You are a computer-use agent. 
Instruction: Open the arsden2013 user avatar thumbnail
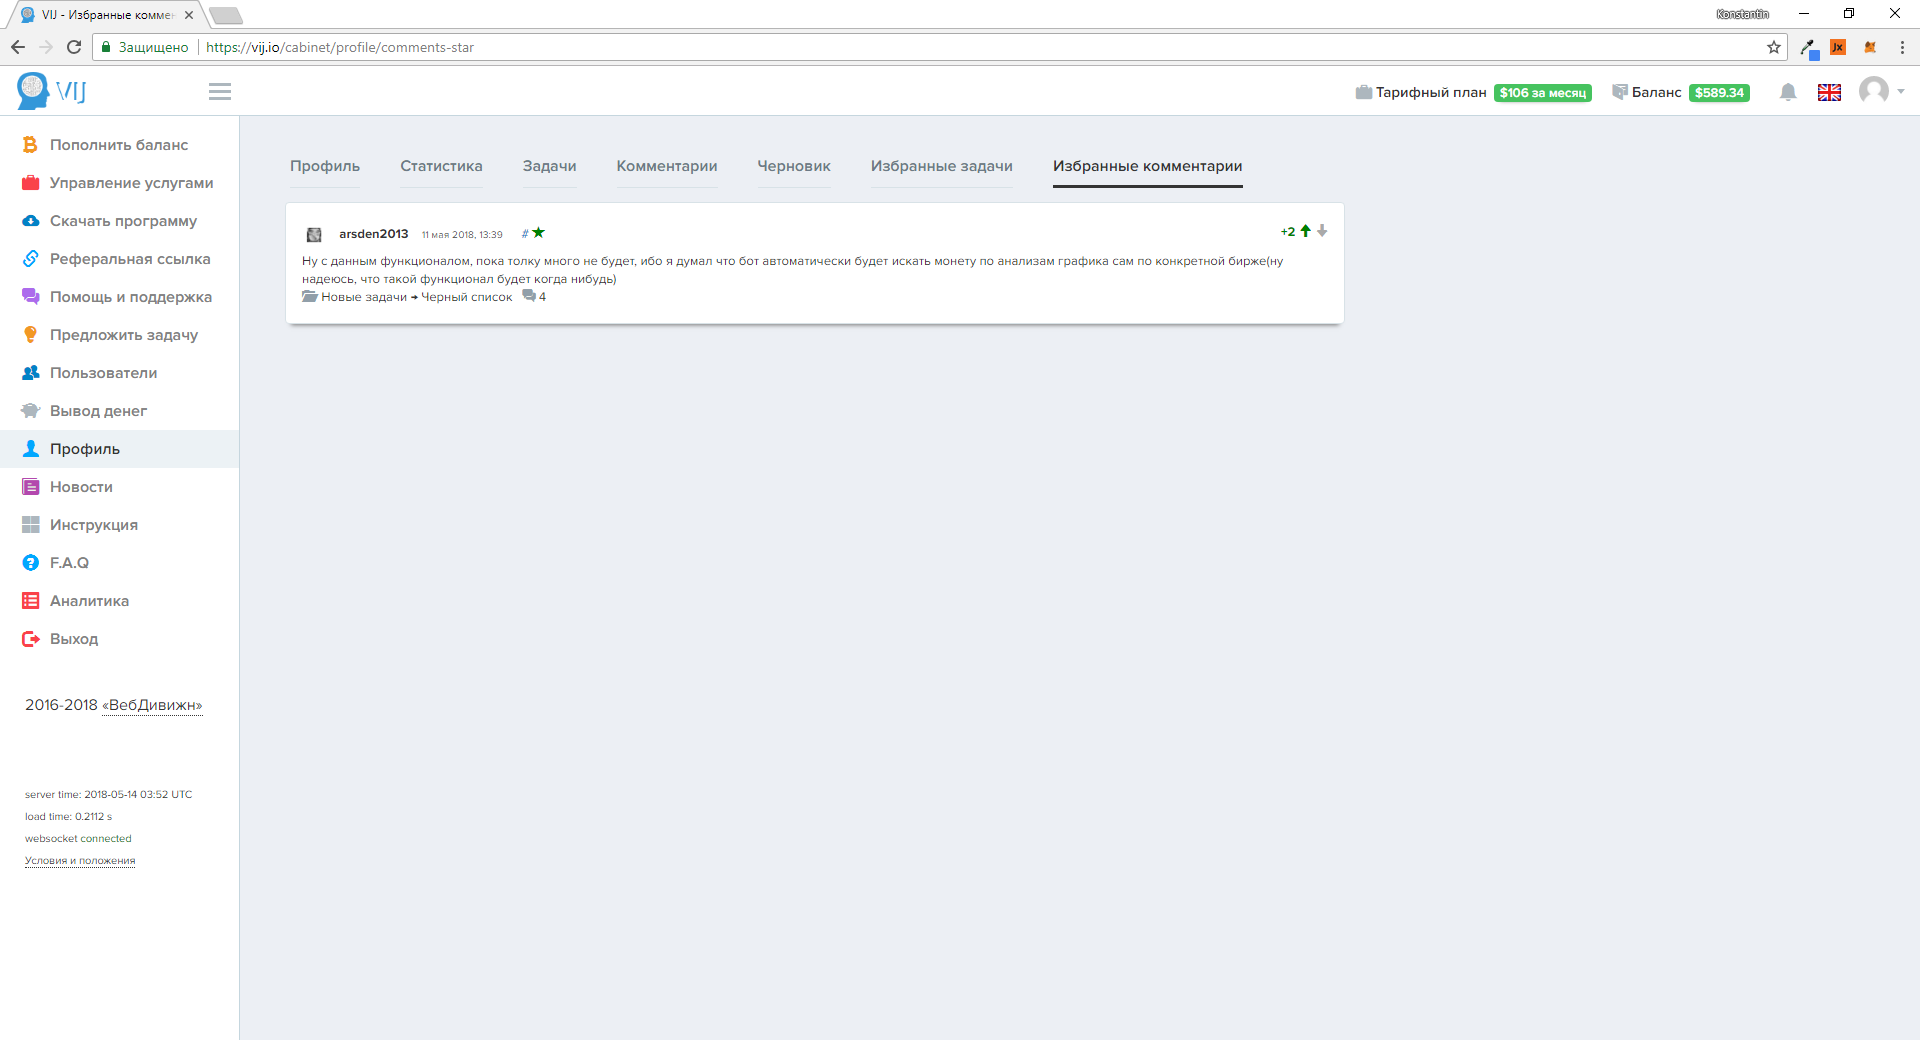314,234
